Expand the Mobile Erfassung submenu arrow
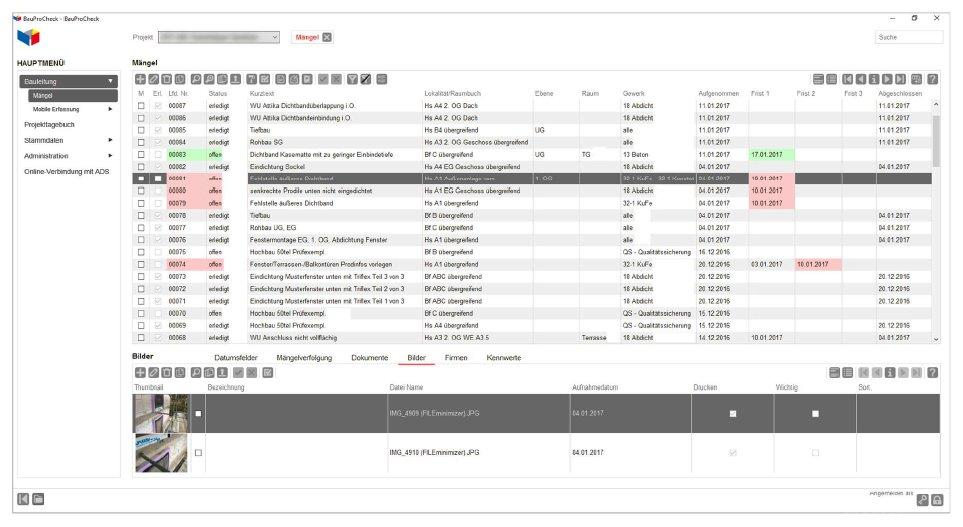The image size is (963, 527). coord(111,109)
